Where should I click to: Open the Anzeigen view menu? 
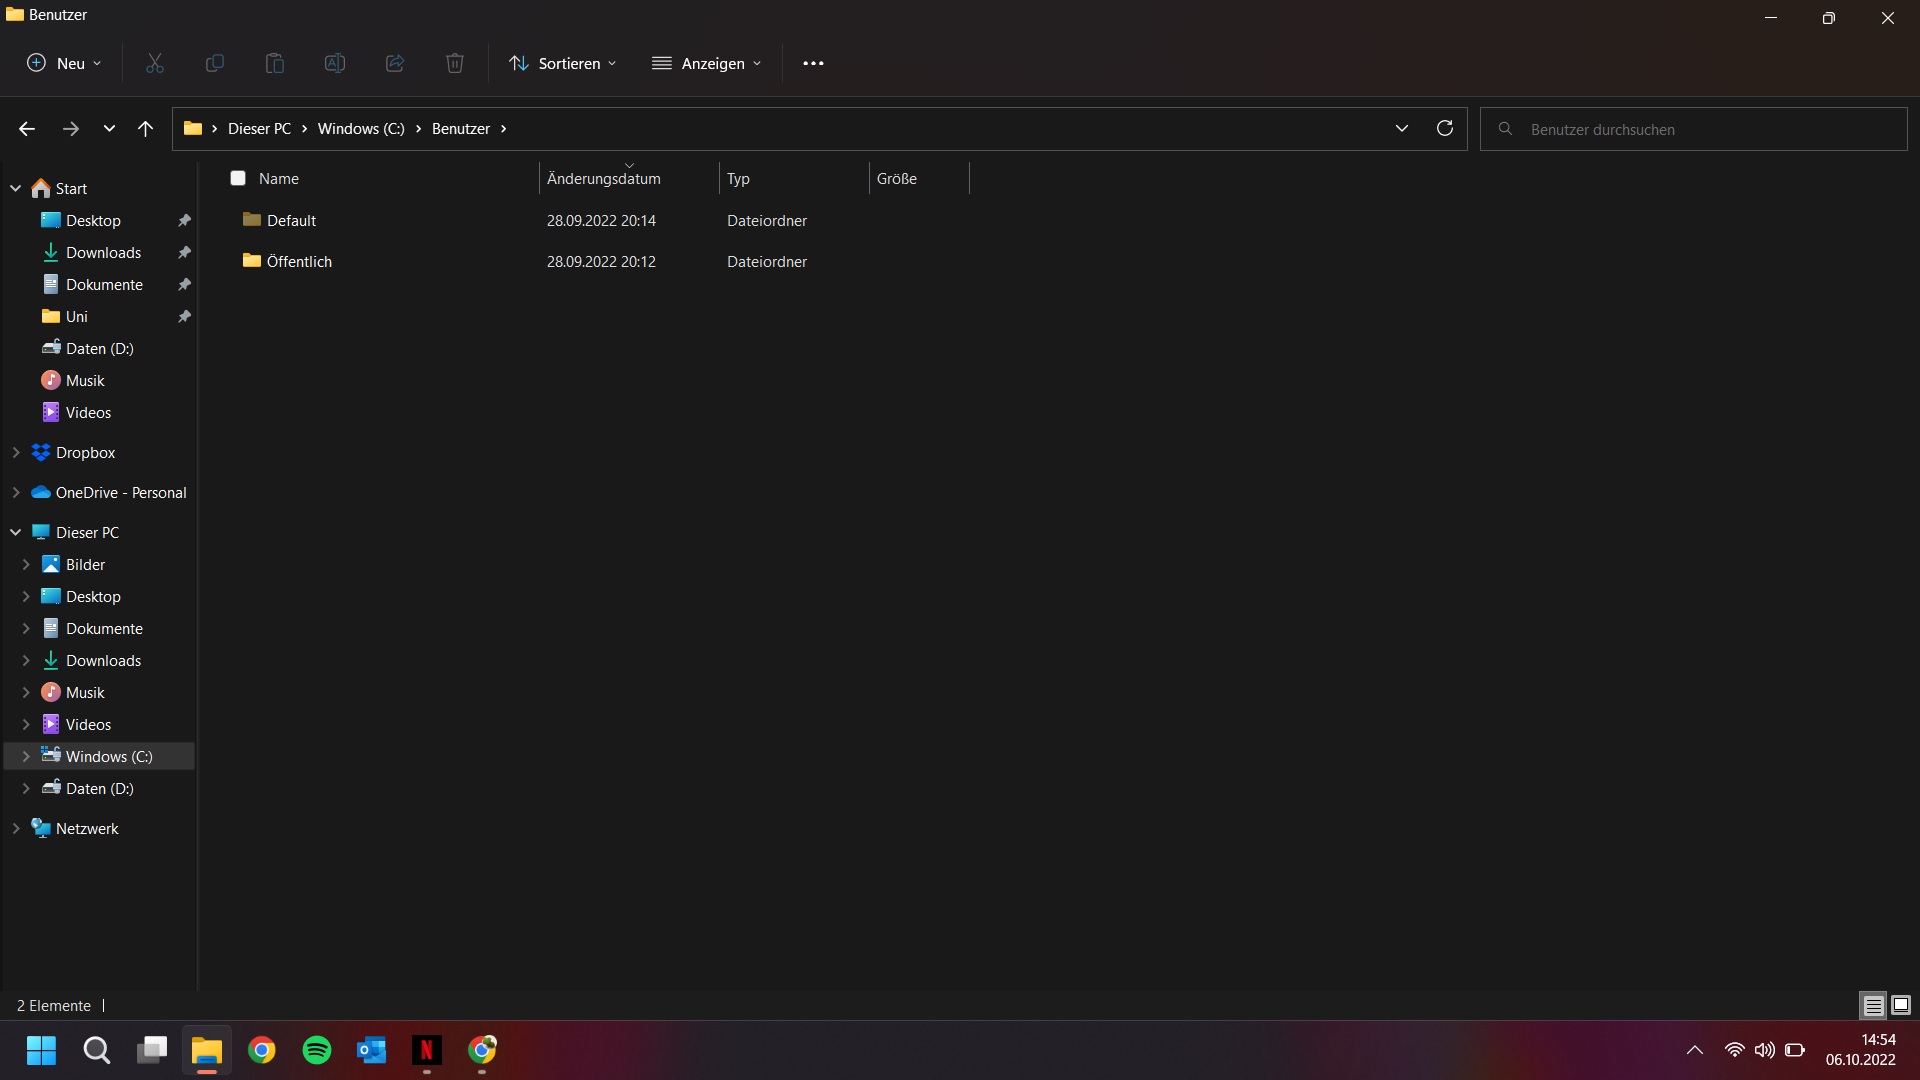tap(707, 63)
